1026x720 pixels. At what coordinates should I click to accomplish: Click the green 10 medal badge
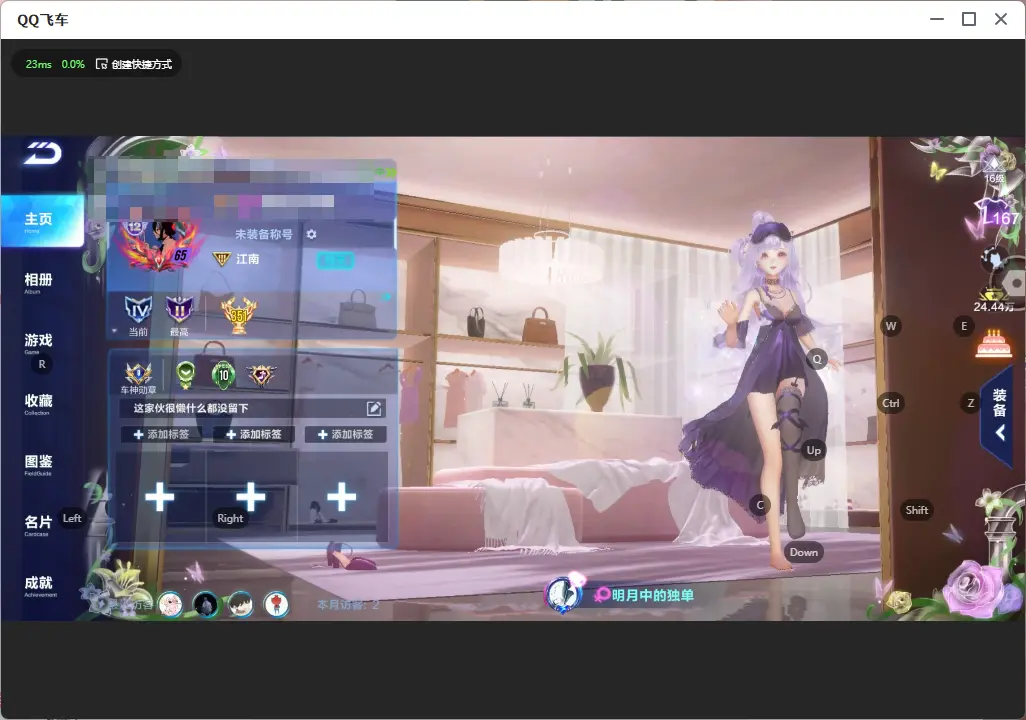click(224, 374)
